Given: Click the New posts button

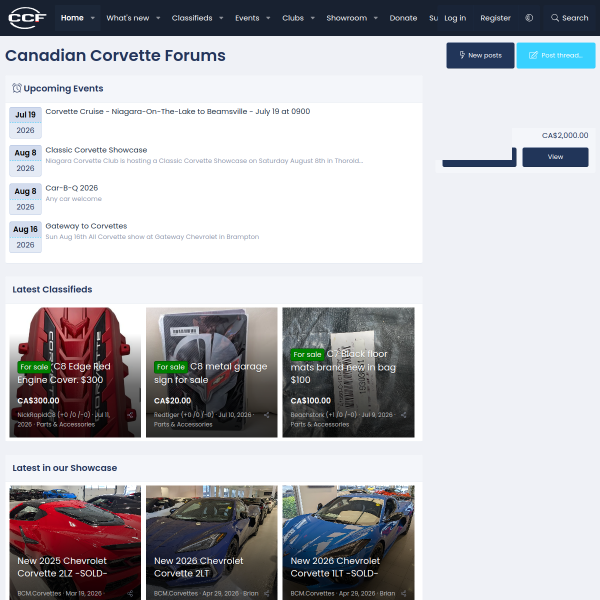Looking at the screenshot, I should 480,55.
